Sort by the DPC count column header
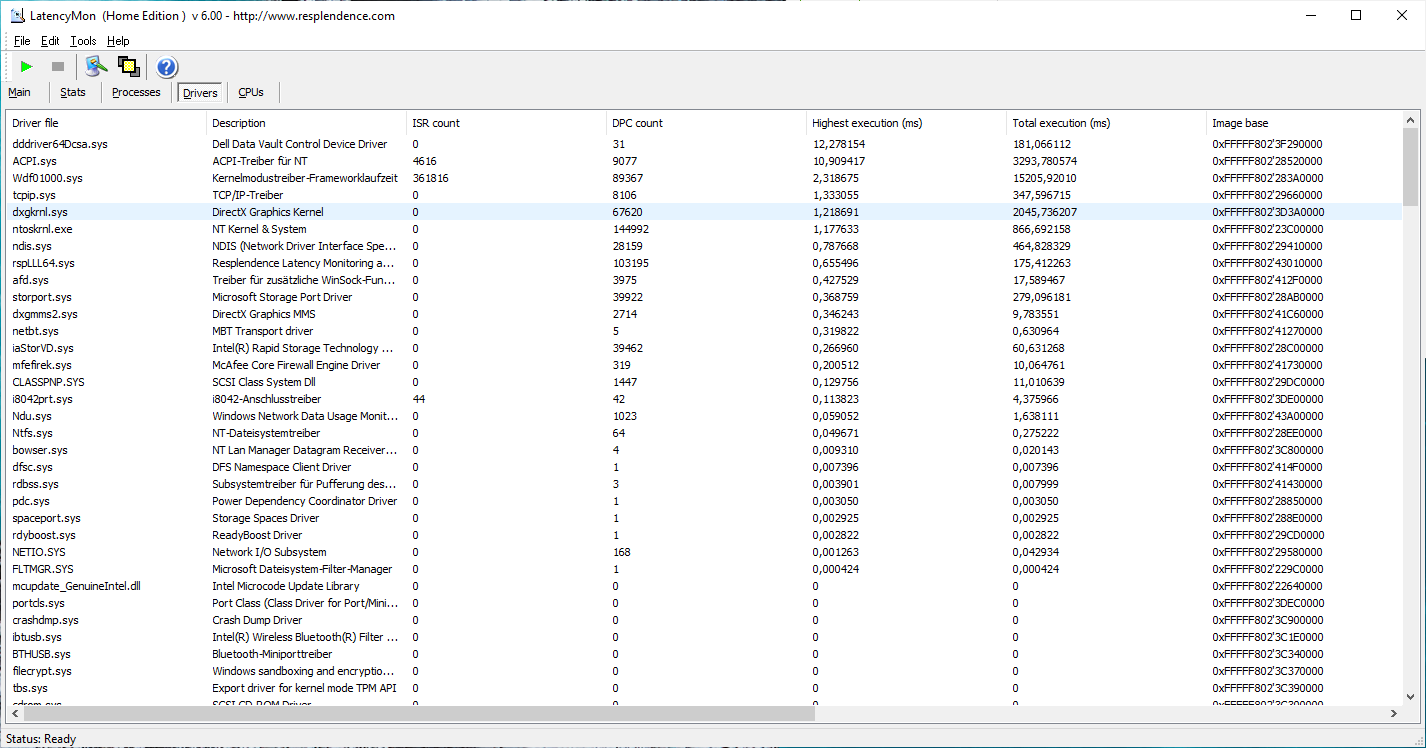This screenshot has height=748, width=1426. (x=707, y=123)
